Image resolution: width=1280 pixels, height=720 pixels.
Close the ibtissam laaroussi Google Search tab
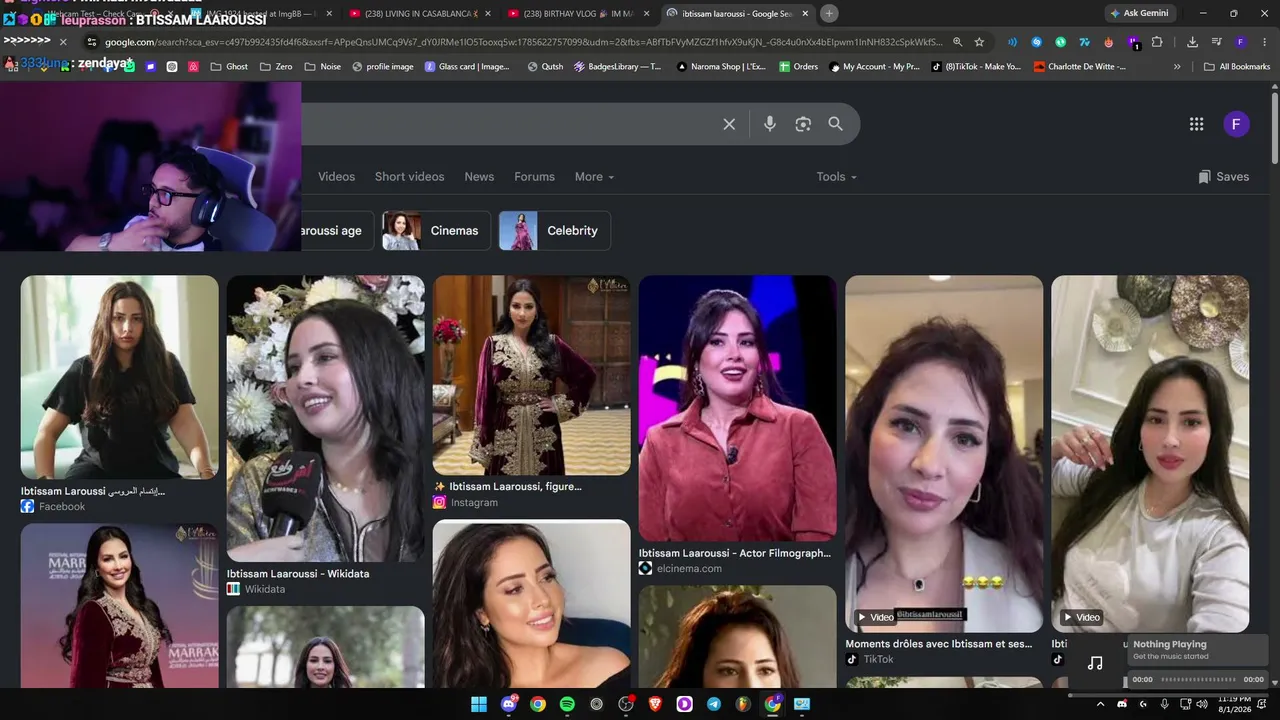click(x=805, y=13)
